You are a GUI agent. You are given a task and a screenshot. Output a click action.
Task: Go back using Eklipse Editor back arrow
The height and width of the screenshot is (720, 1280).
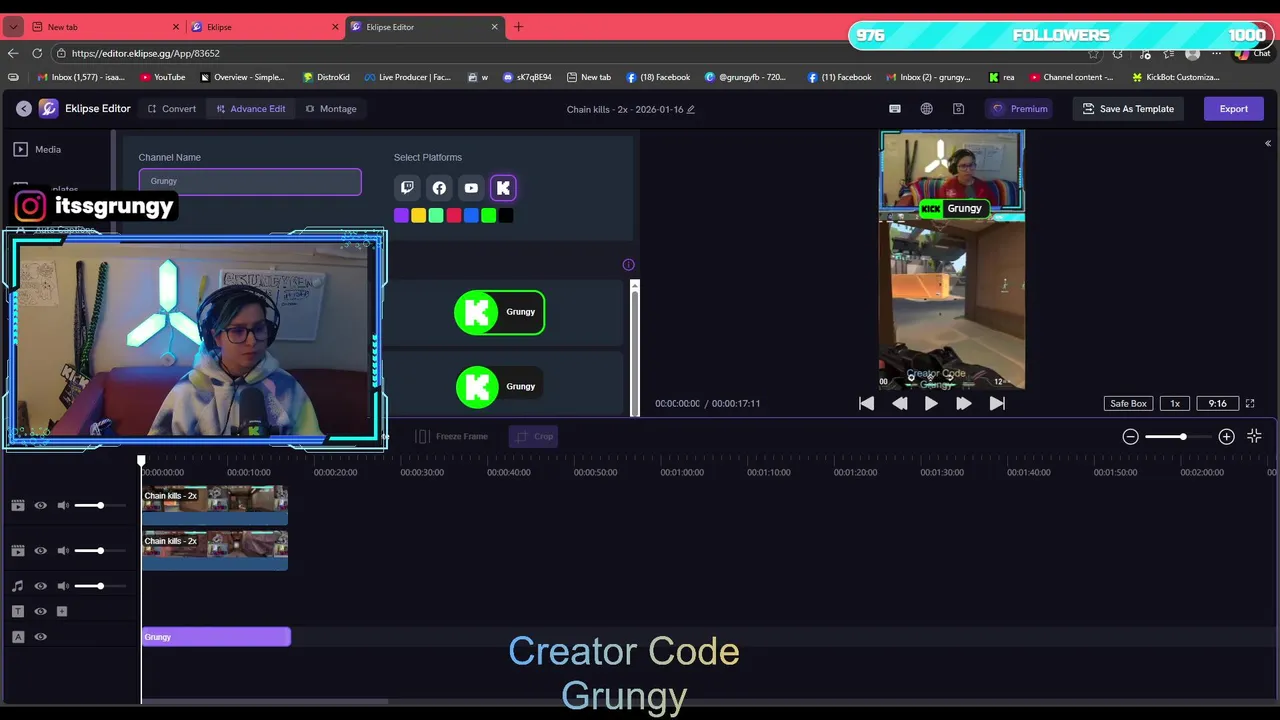[23, 108]
